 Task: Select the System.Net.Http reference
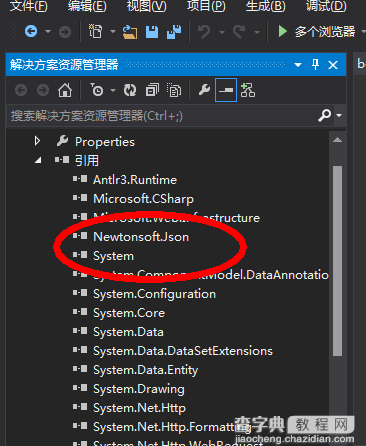coord(139,408)
